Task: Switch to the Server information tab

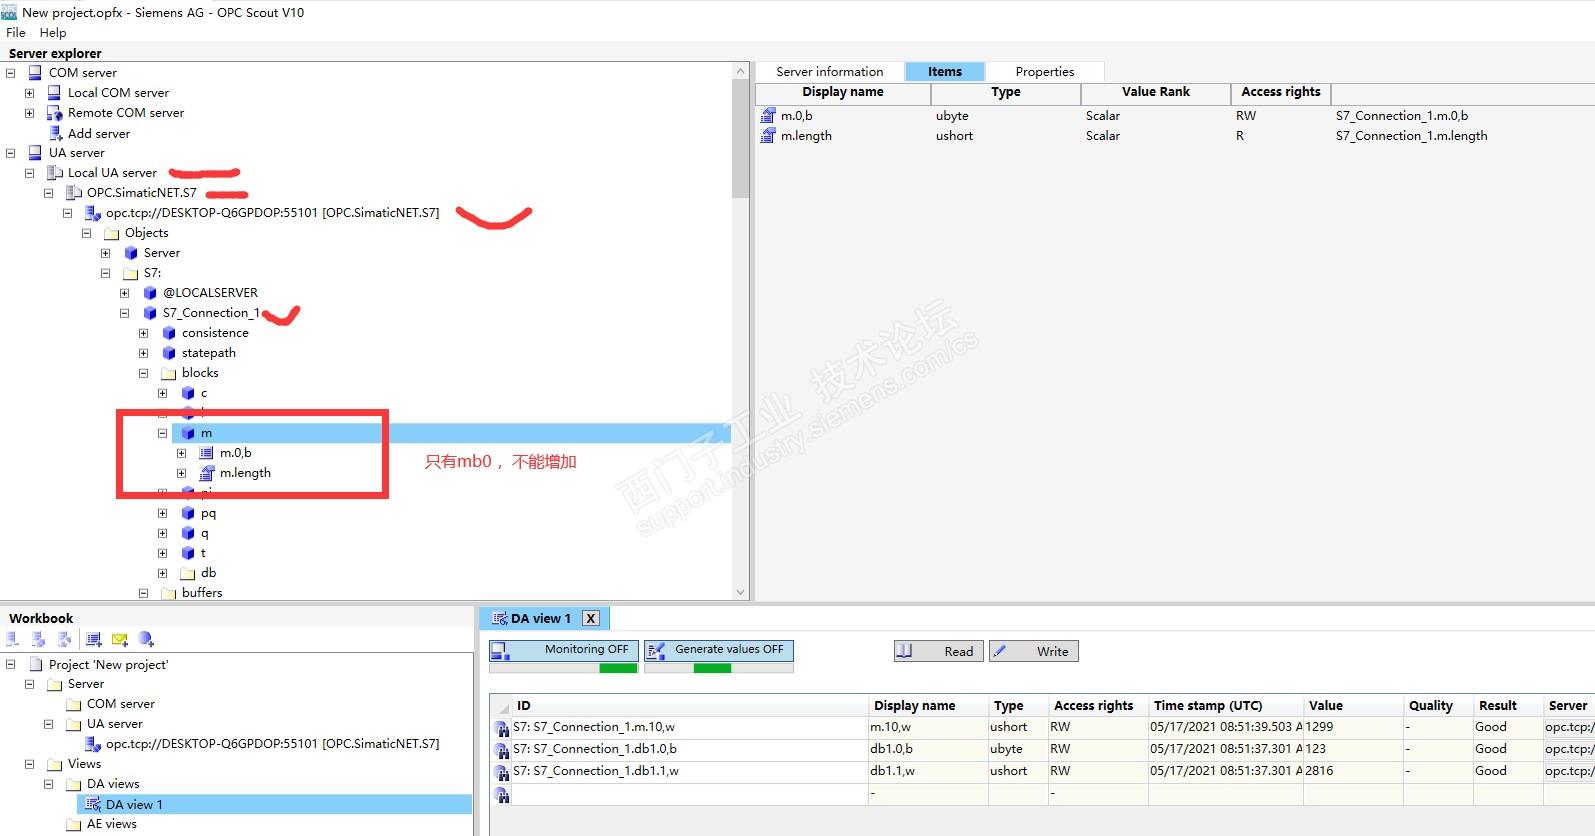Action: coord(830,72)
